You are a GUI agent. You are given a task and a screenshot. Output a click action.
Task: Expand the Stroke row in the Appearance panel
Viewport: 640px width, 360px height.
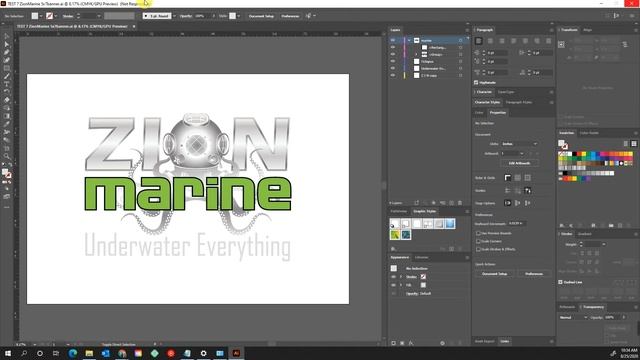tap(401, 277)
